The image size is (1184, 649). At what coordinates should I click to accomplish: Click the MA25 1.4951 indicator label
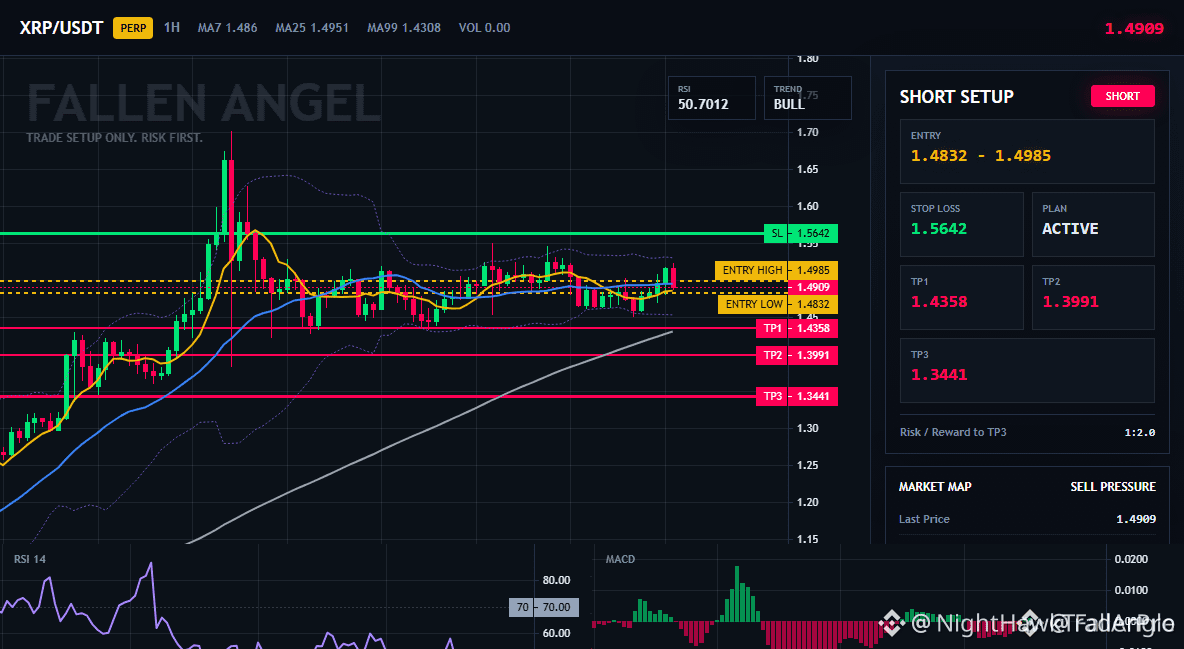tap(312, 28)
